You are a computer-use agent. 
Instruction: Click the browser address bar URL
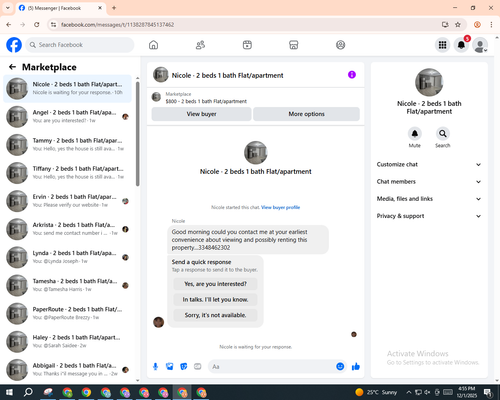(117, 25)
